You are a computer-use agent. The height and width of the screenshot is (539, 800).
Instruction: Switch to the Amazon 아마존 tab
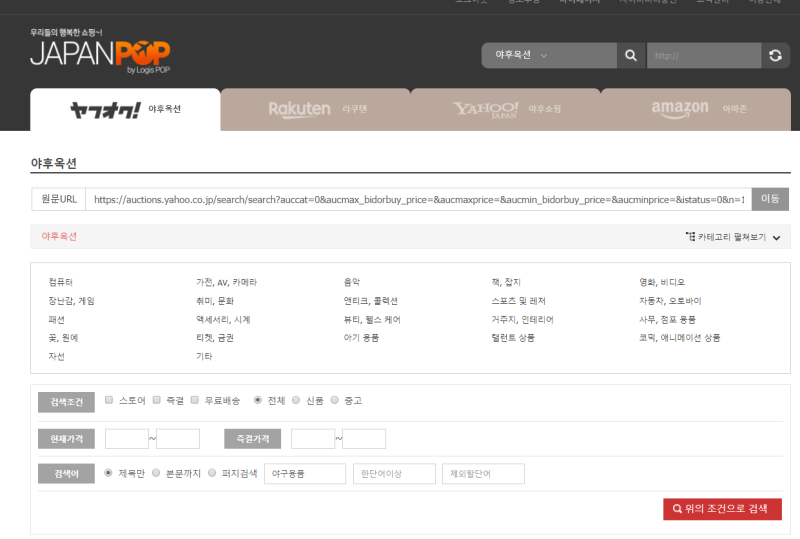pyautogui.click(x=696, y=109)
